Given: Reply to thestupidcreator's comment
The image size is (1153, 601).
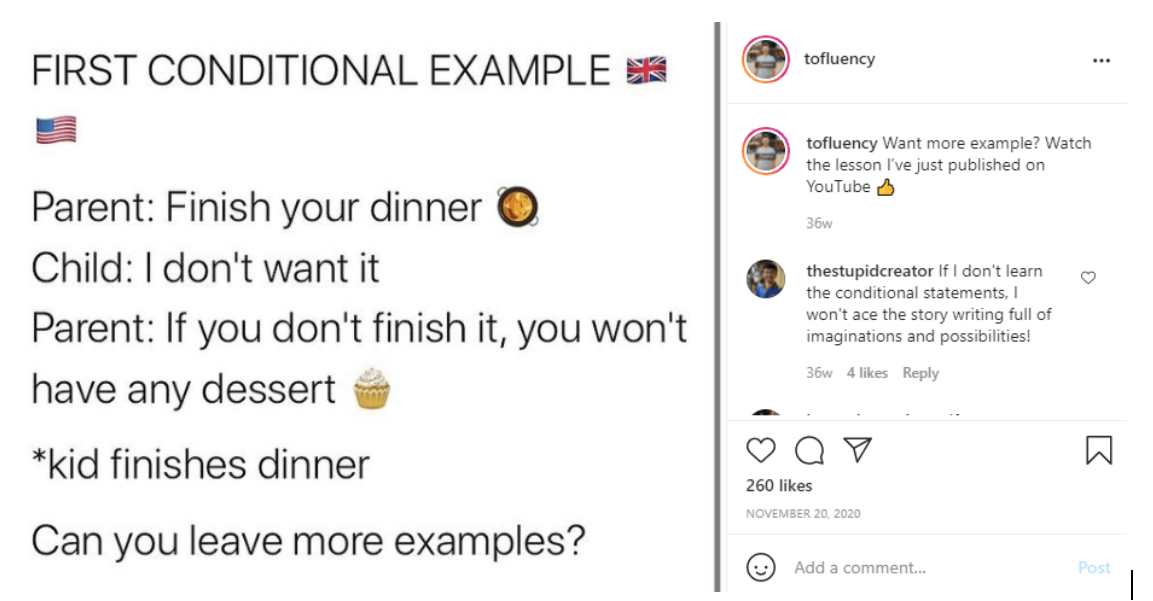Looking at the screenshot, I should pyautogui.click(x=920, y=373).
